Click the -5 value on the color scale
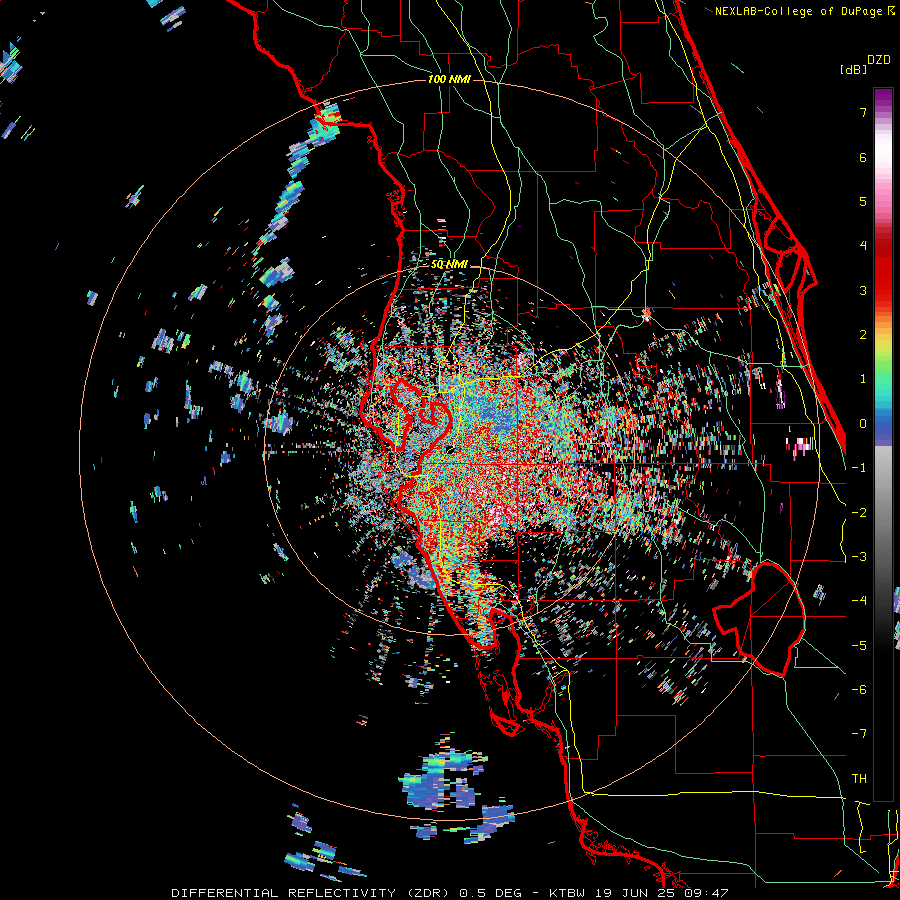The width and height of the screenshot is (900, 900). tap(859, 646)
